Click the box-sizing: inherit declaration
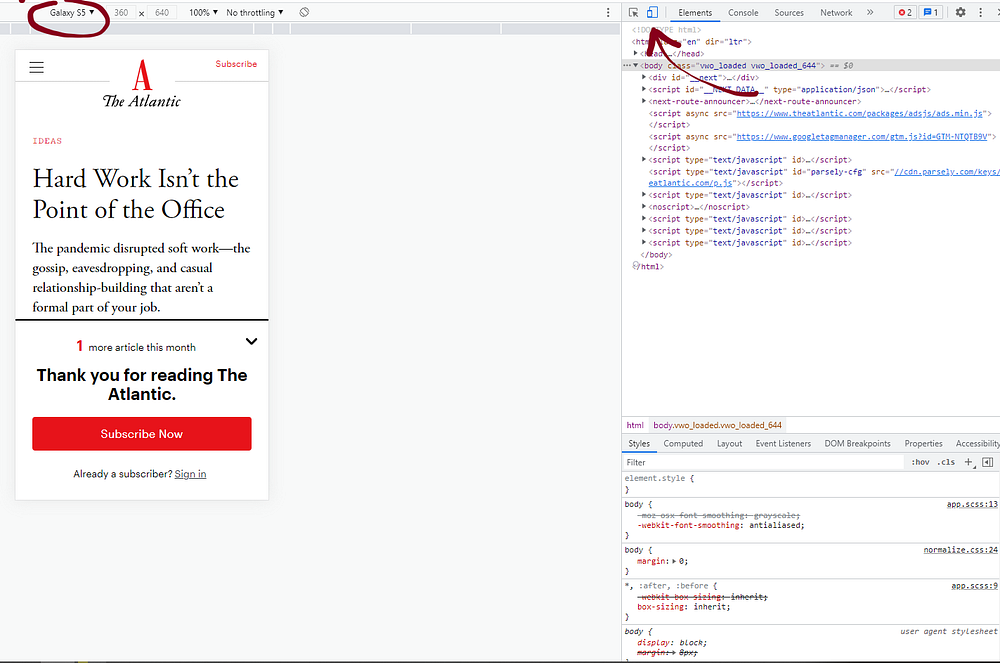Screen dimensions: 1000x663 tap(684, 608)
